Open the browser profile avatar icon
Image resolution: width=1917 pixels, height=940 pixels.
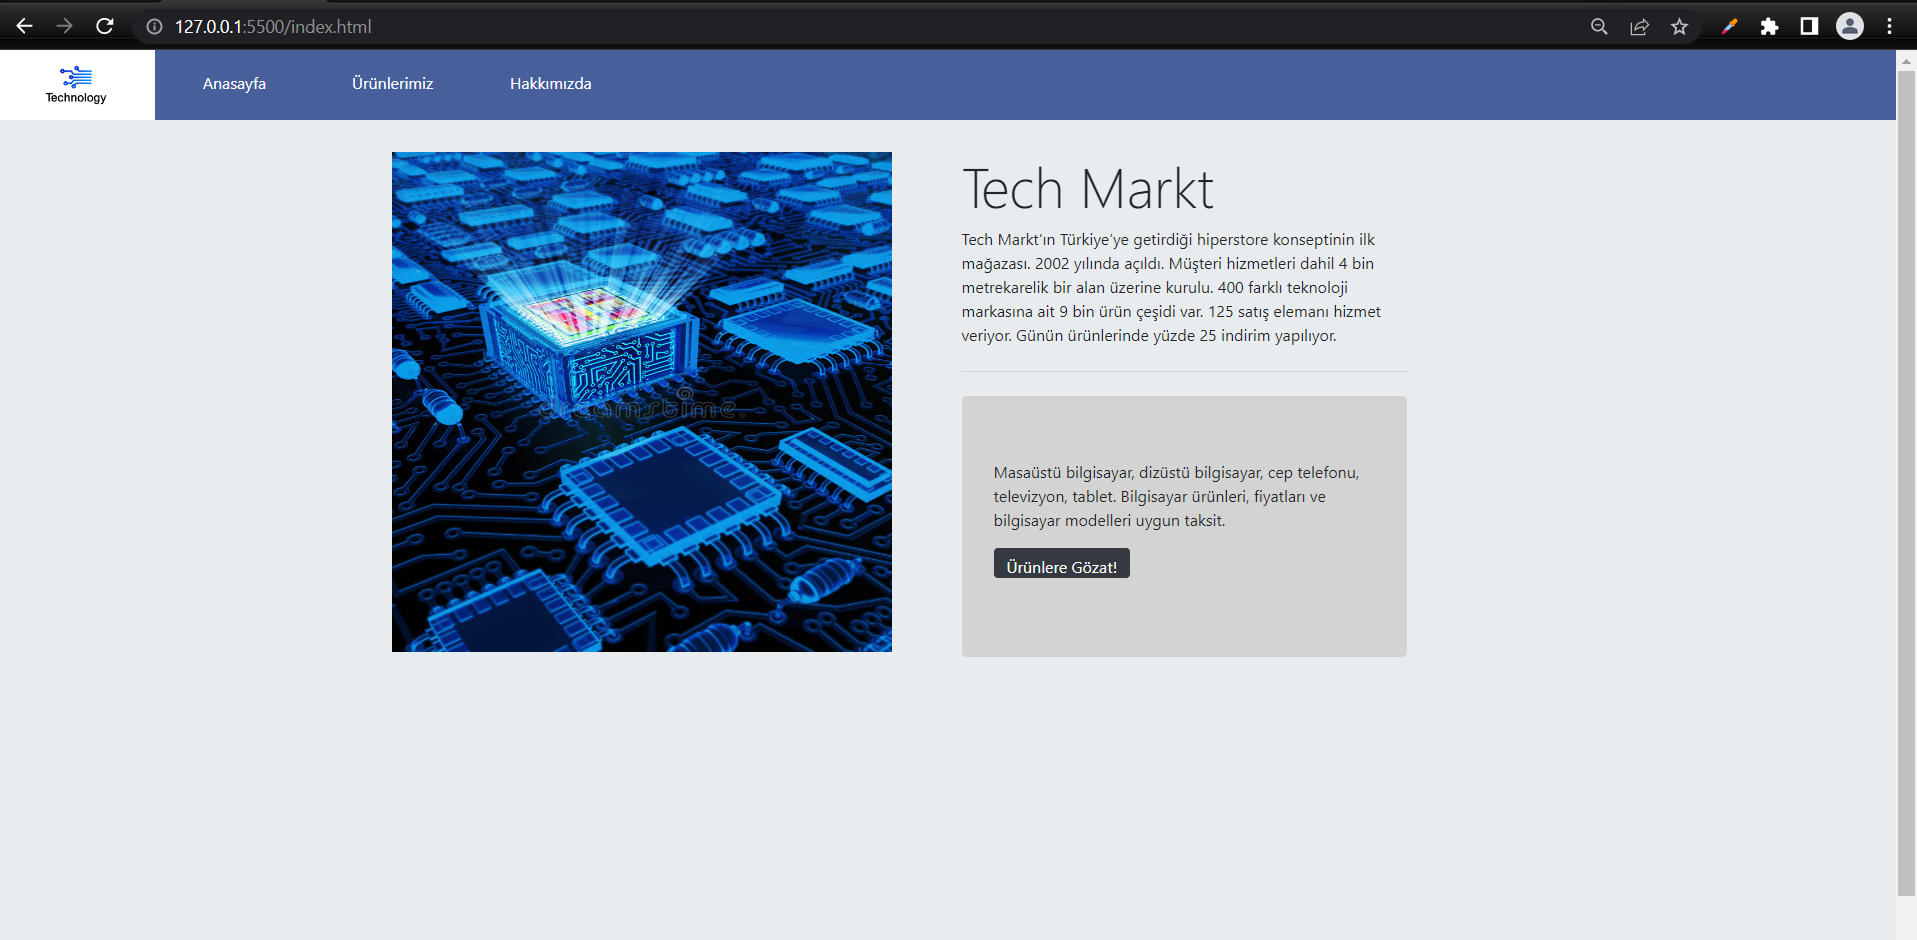click(x=1849, y=26)
